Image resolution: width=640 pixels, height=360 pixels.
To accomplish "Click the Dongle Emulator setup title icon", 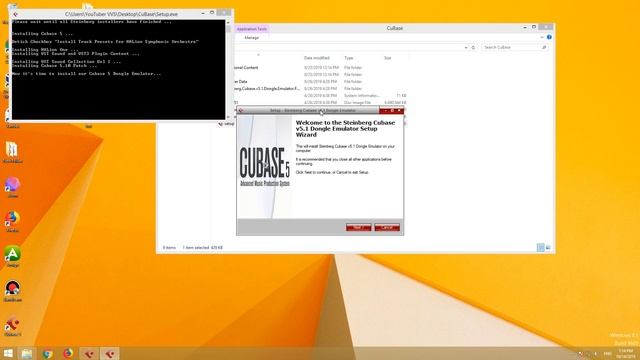I will (241, 110).
